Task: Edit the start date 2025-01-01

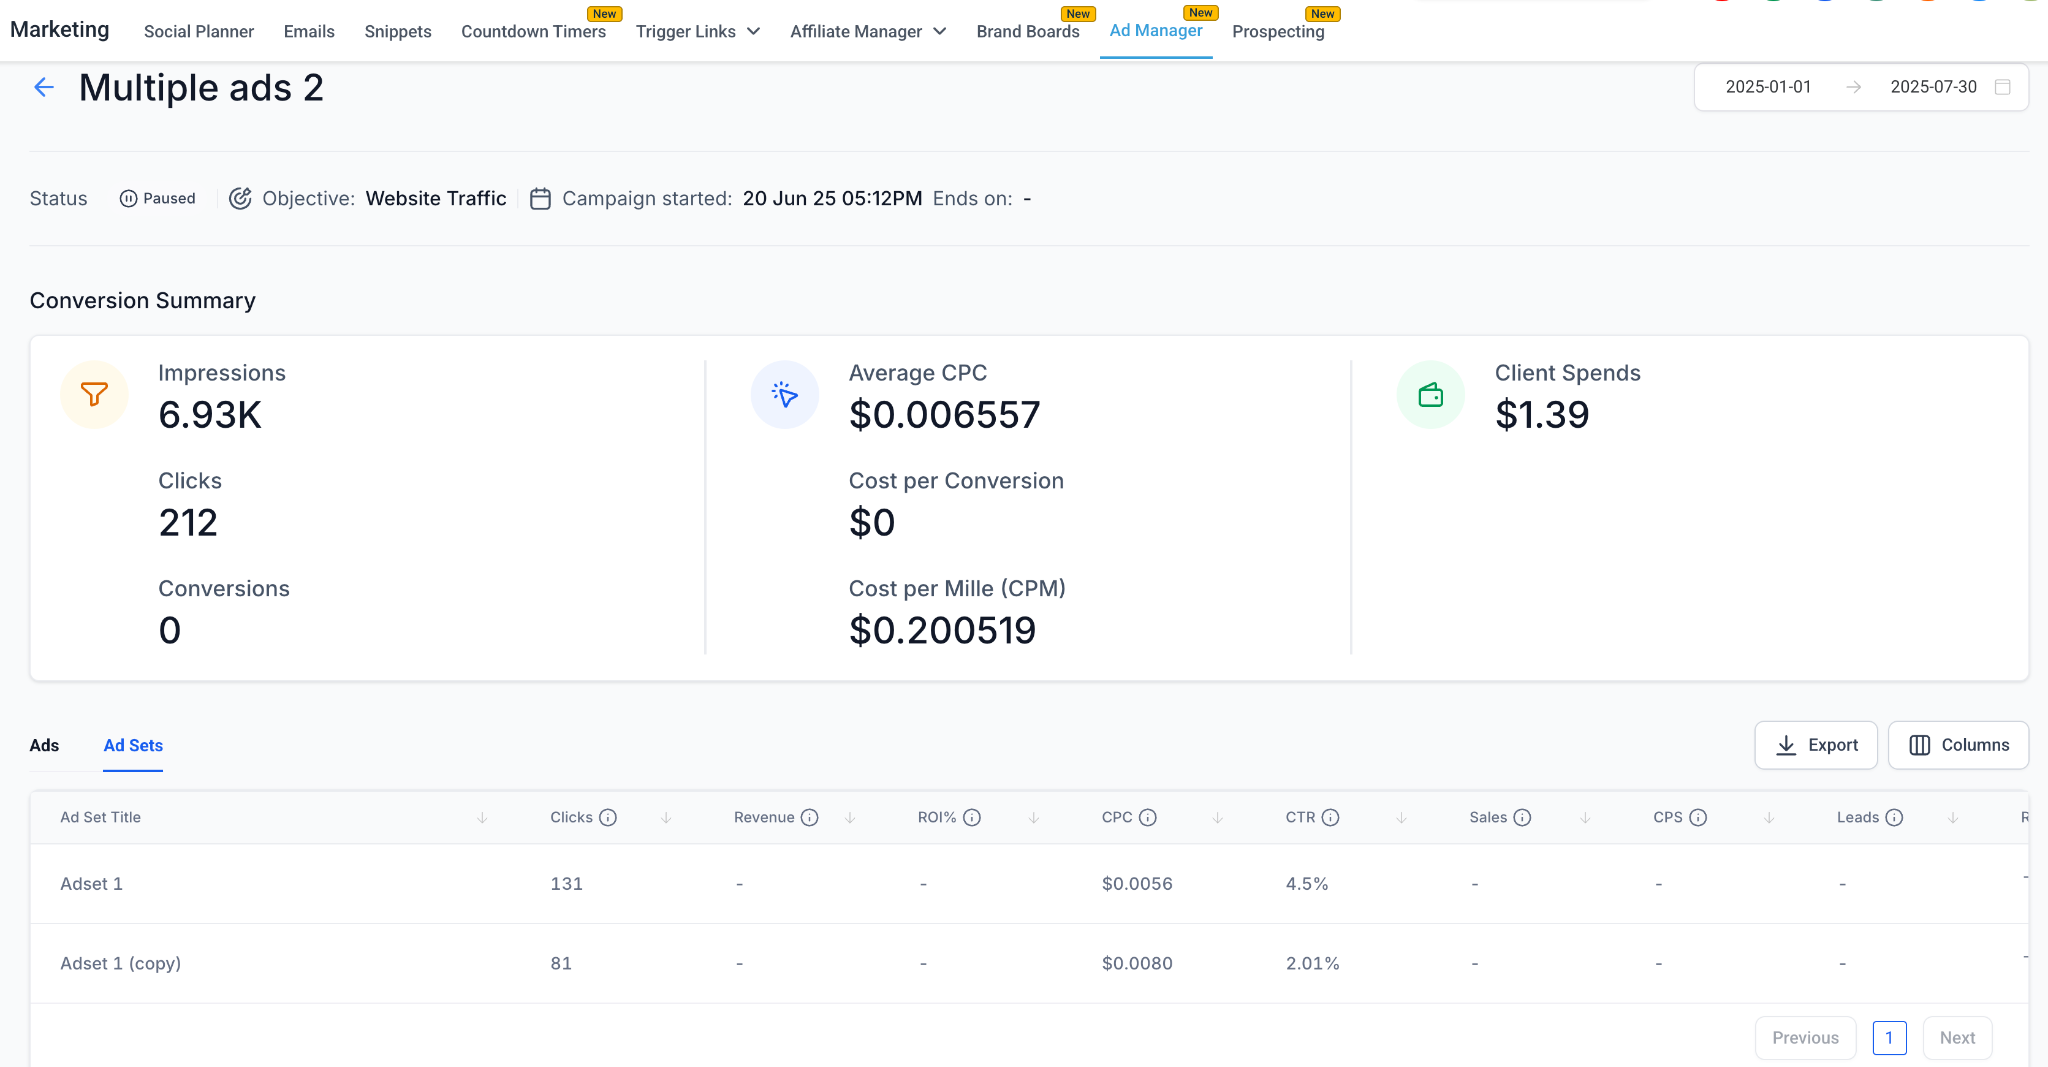Action: (1768, 87)
